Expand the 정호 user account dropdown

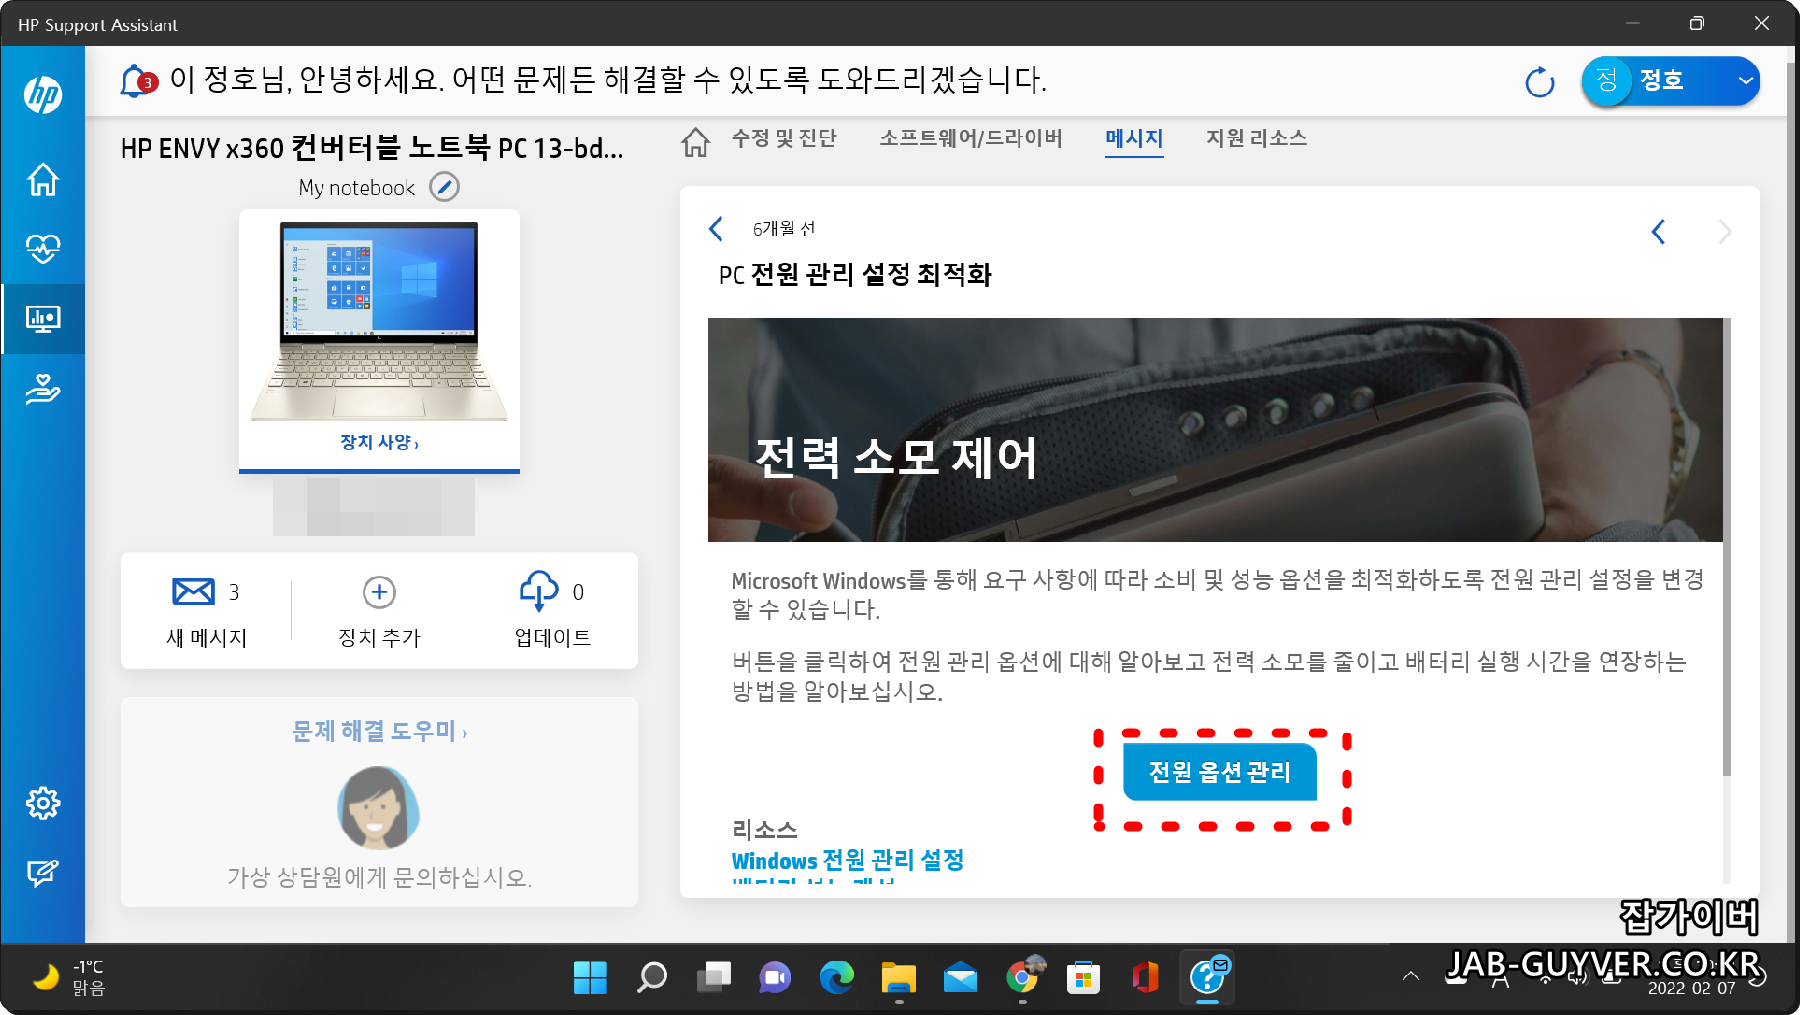coord(1746,81)
